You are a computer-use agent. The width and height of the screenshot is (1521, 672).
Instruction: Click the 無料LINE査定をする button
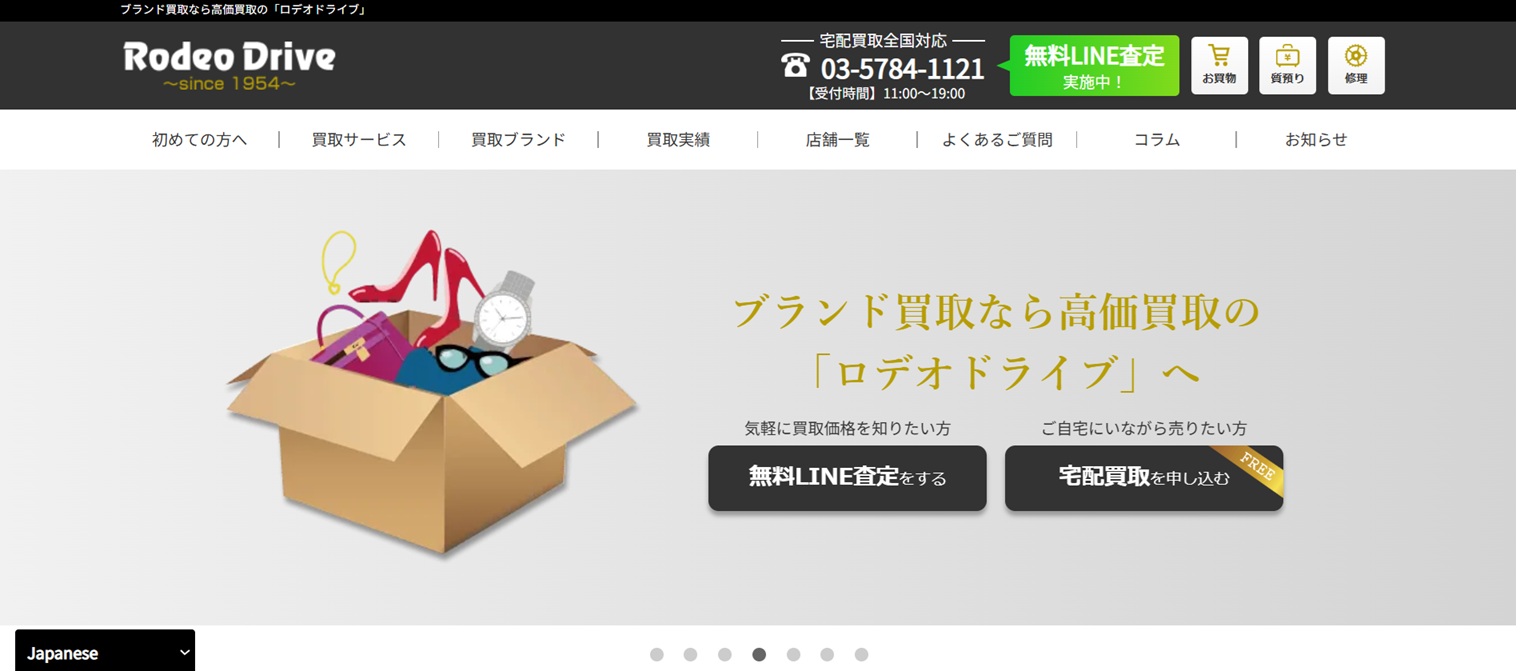pyautogui.click(x=847, y=478)
